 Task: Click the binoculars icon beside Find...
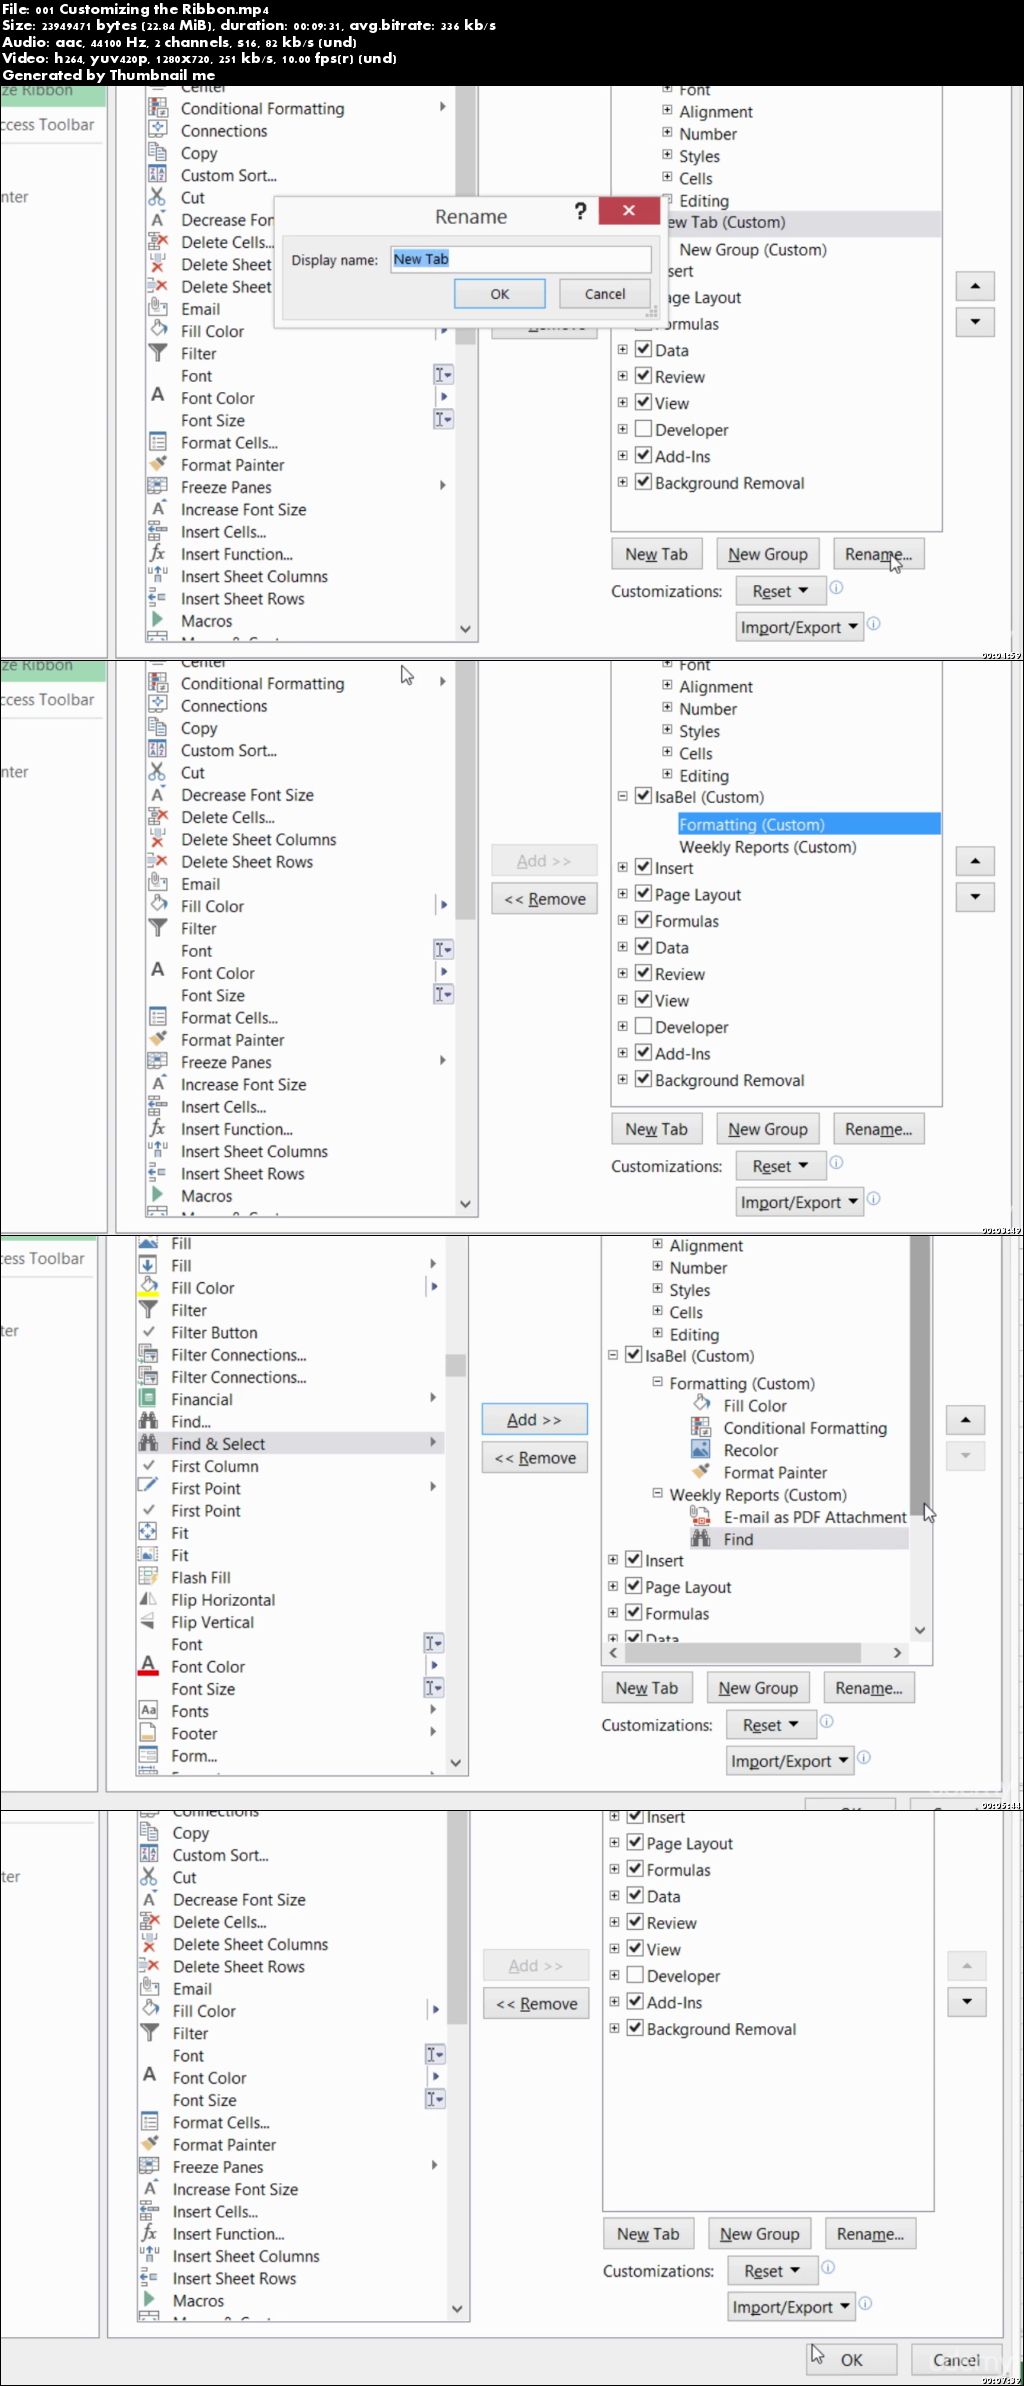pyautogui.click(x=148, y=1420)
